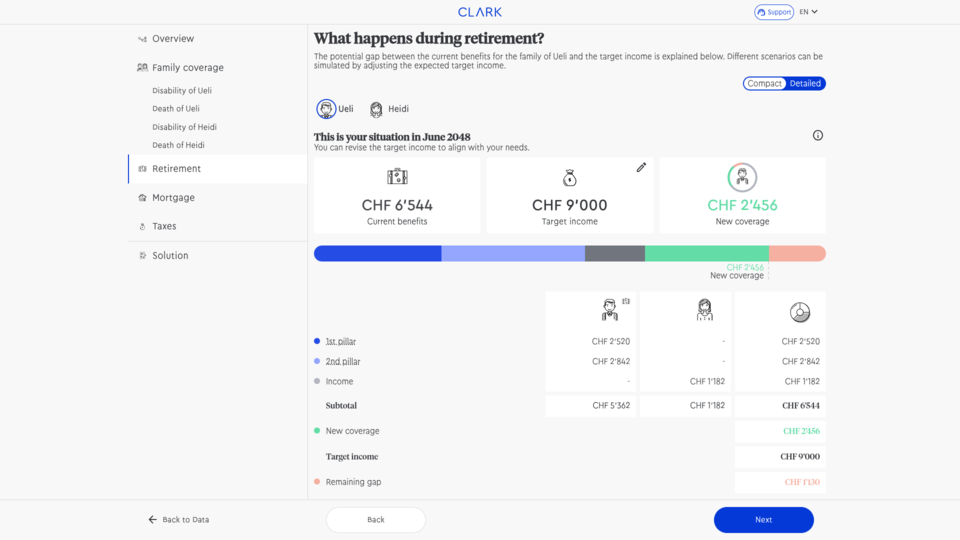Switch view to Compact mode

765,84
